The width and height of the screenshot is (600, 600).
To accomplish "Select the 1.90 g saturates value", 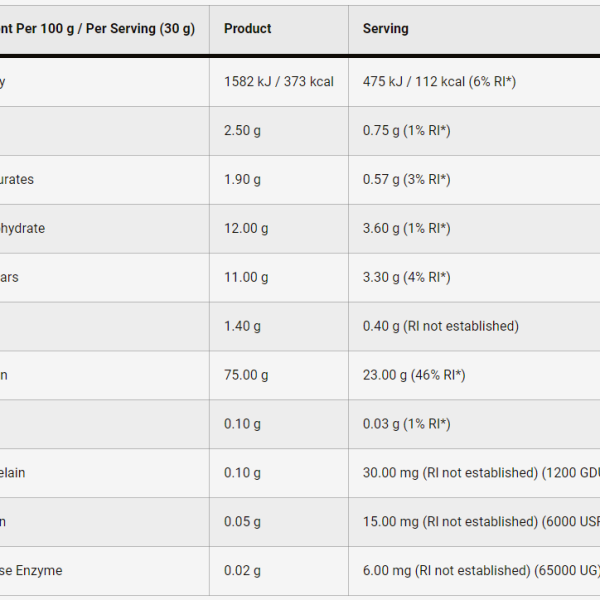I will click(x=242, y=180).
